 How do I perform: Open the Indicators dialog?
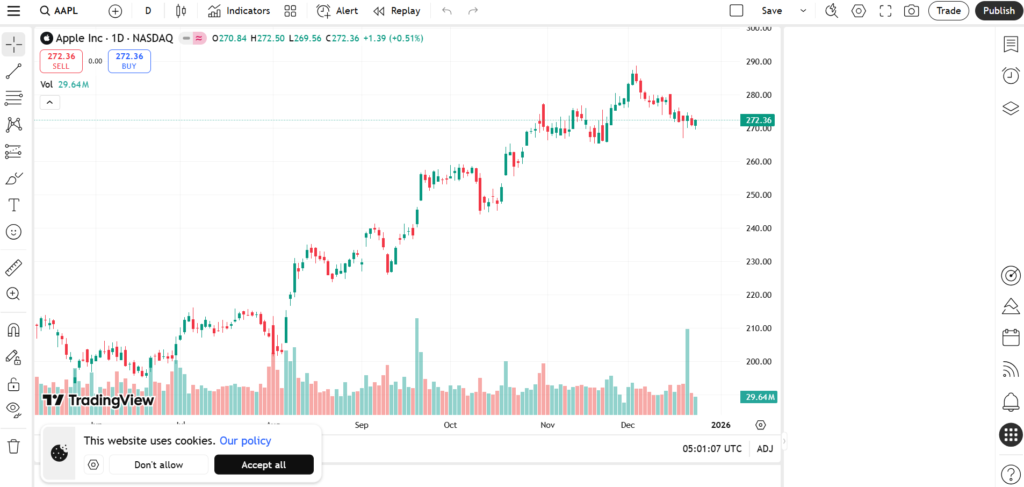click(x=238, y=10)
